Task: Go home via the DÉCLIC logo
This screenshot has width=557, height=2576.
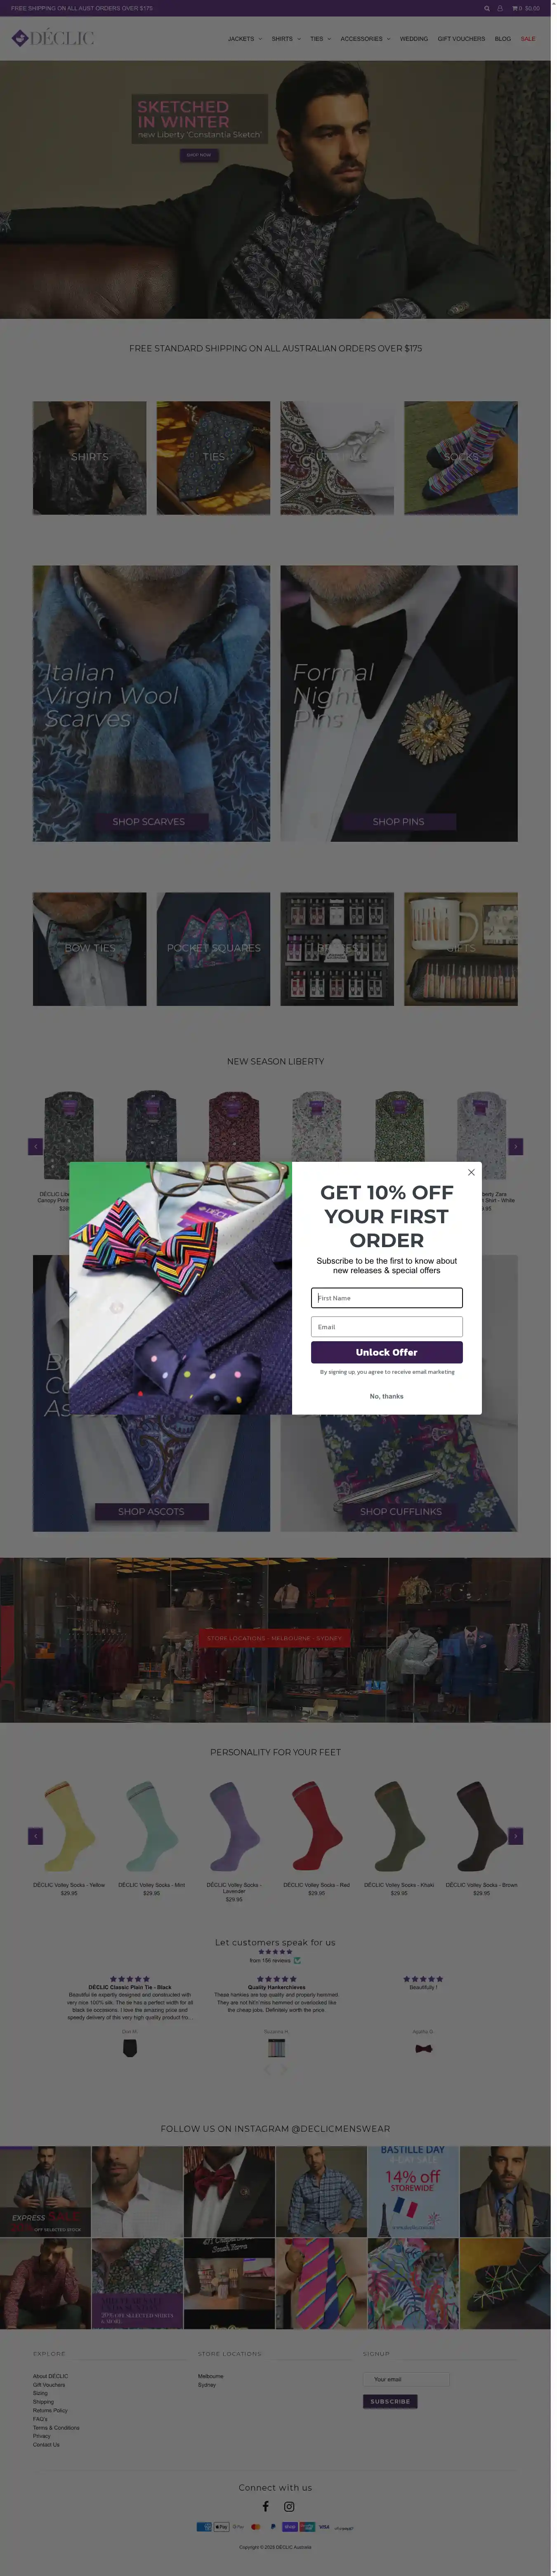Action: pos(53,38)
